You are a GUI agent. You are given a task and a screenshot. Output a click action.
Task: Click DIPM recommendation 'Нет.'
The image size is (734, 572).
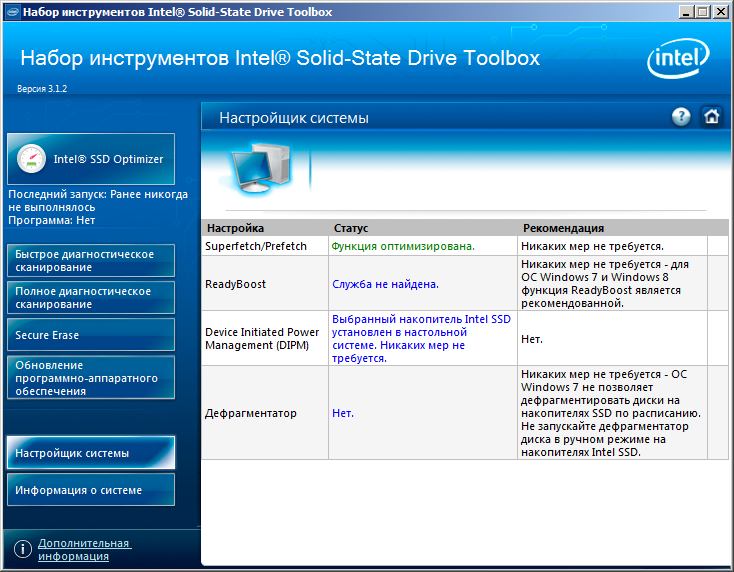[532, 339]
